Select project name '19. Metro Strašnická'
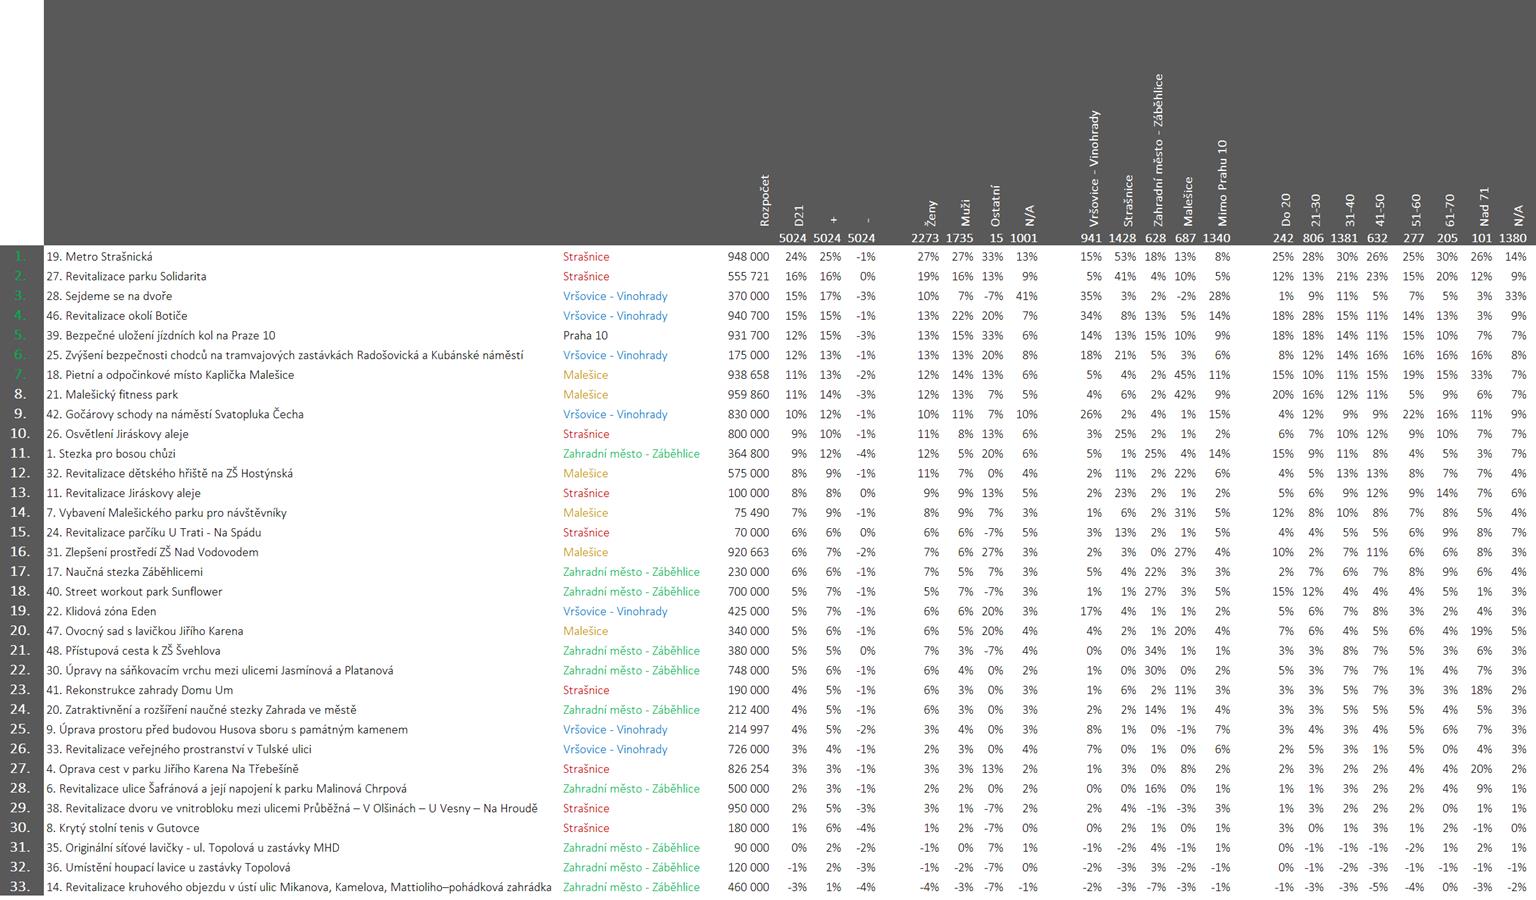1536x900 pixels. pos(99,257)
